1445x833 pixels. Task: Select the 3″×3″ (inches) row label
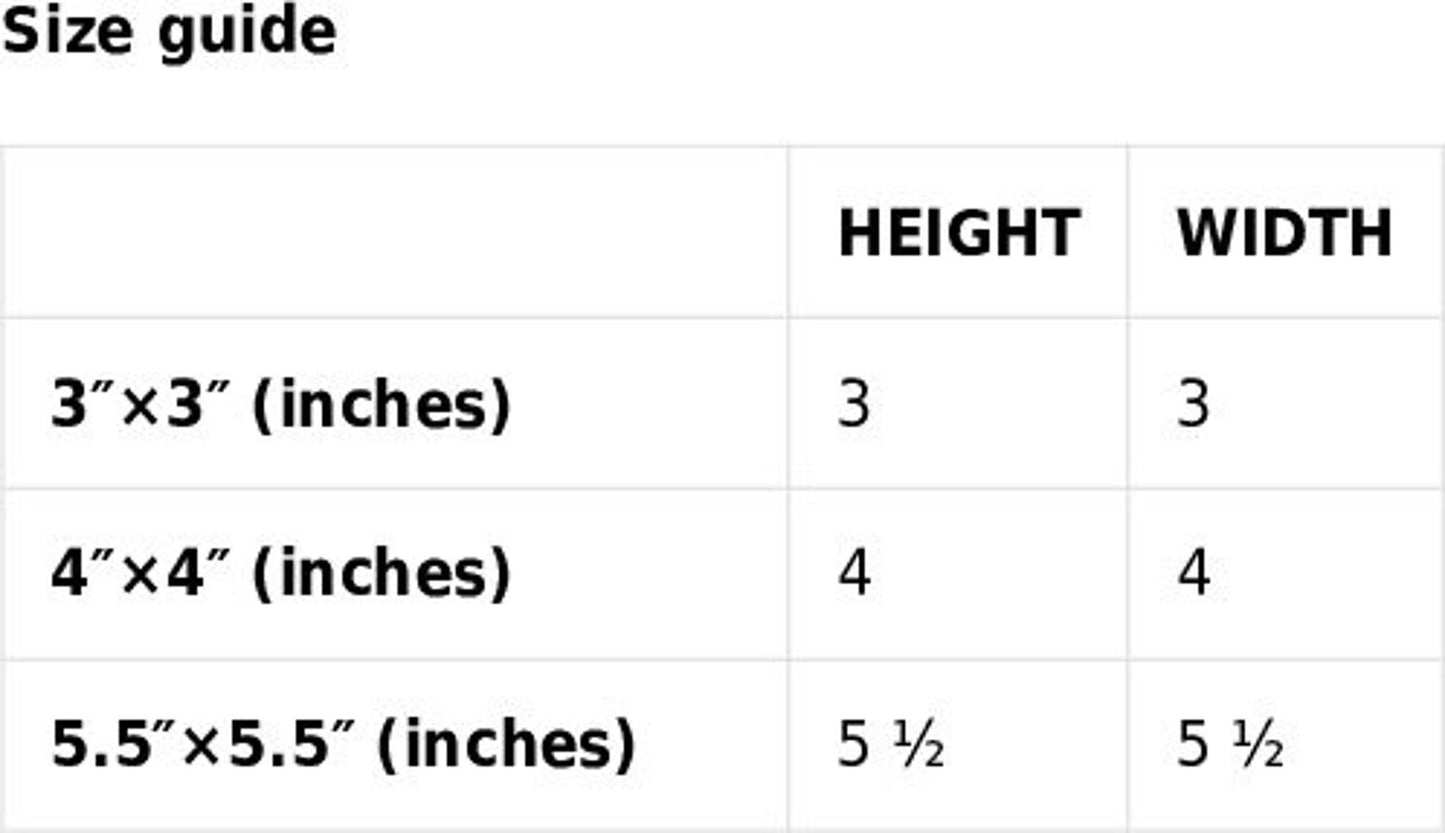click(280, 405)
